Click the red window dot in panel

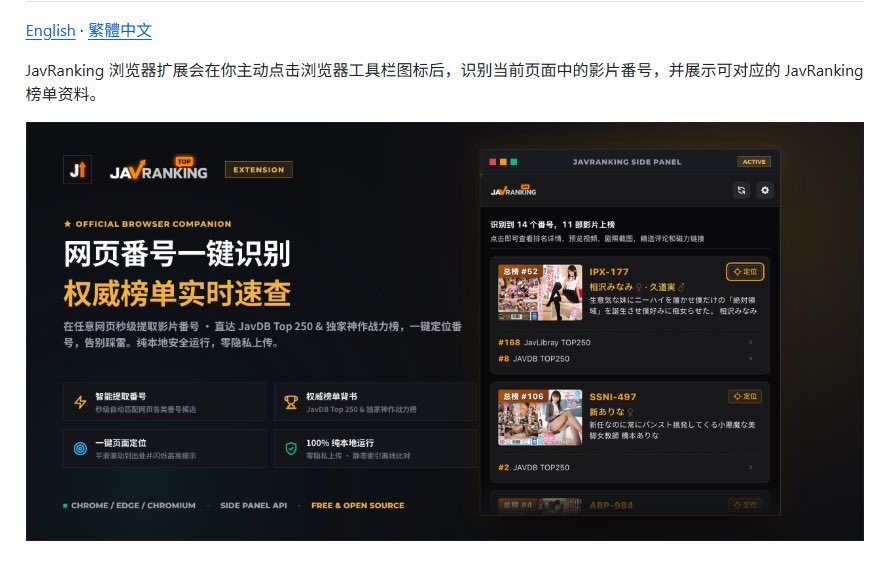(x=493, y=162)
